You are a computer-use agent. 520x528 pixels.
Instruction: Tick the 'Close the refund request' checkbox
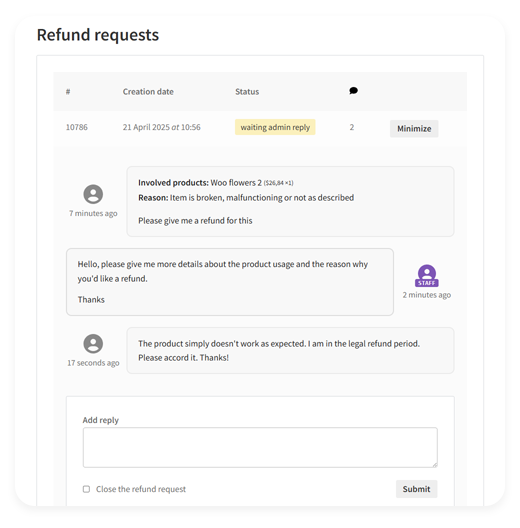point(87,489)
